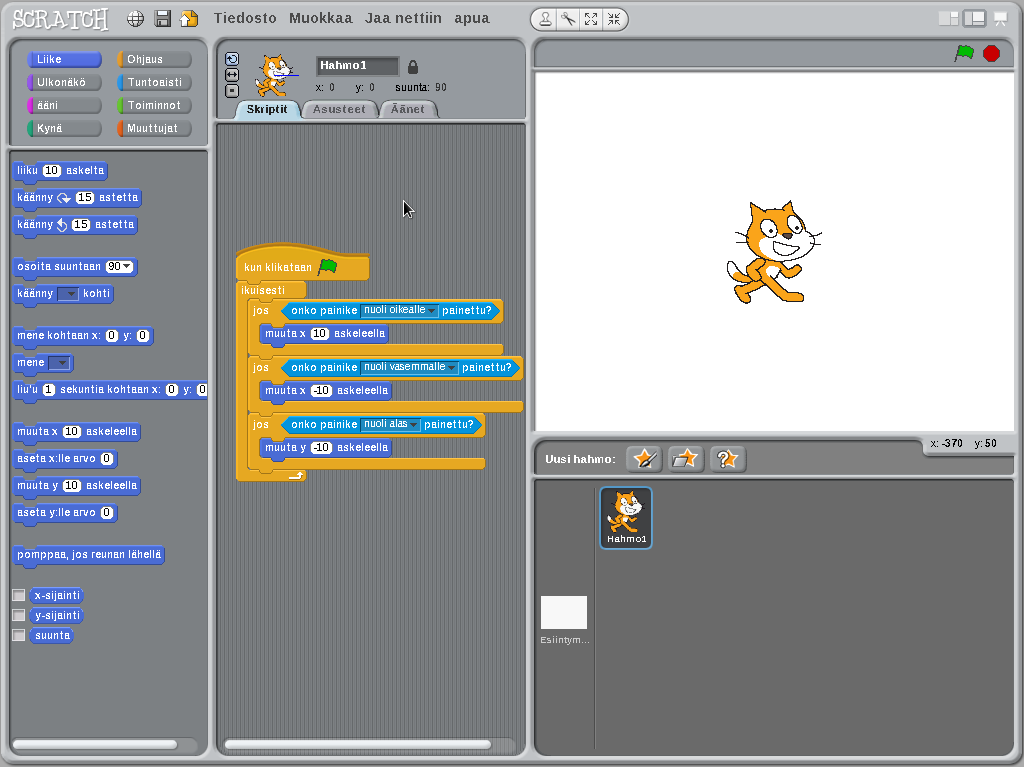Paint a new sprite
The image size is (1024, 767).
point(644,459)
